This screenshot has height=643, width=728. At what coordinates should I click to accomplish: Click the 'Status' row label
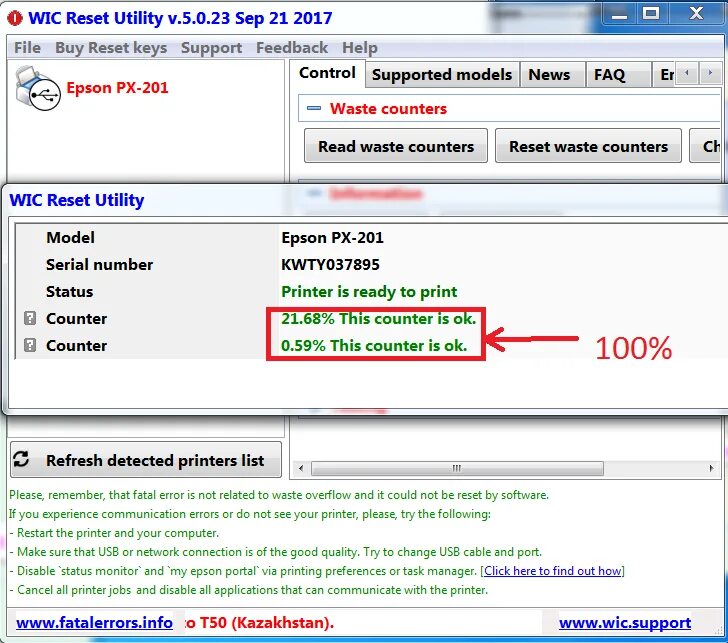click(70, 292)
